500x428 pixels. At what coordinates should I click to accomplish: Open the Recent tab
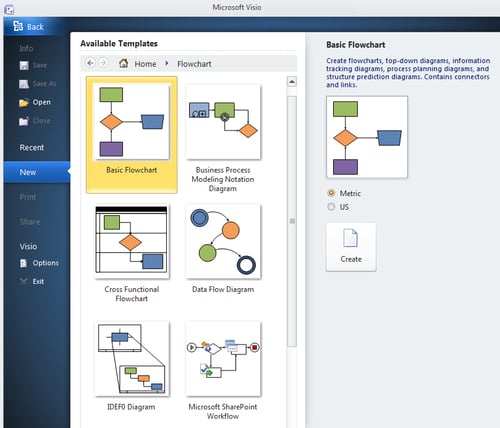pos(32,148)
